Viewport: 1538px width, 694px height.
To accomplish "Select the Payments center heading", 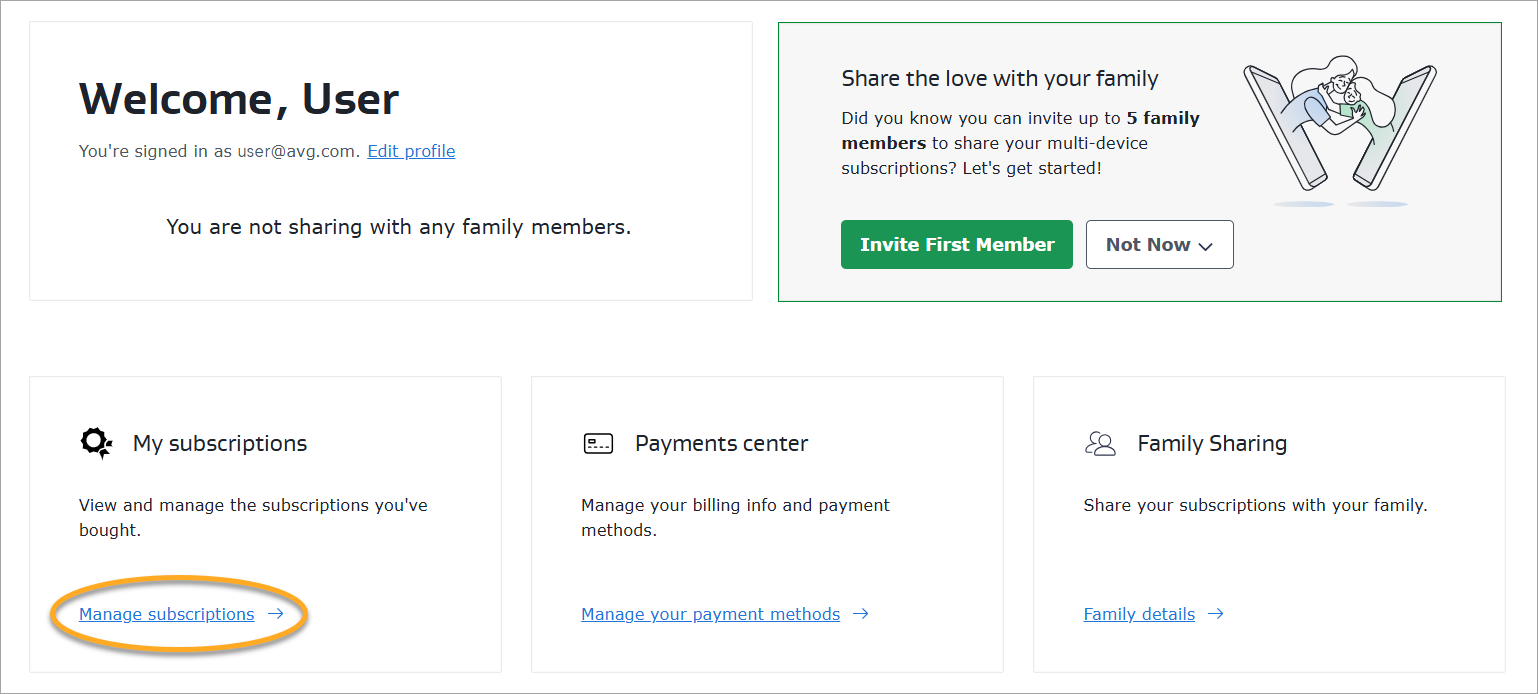I will click(721, 444).
